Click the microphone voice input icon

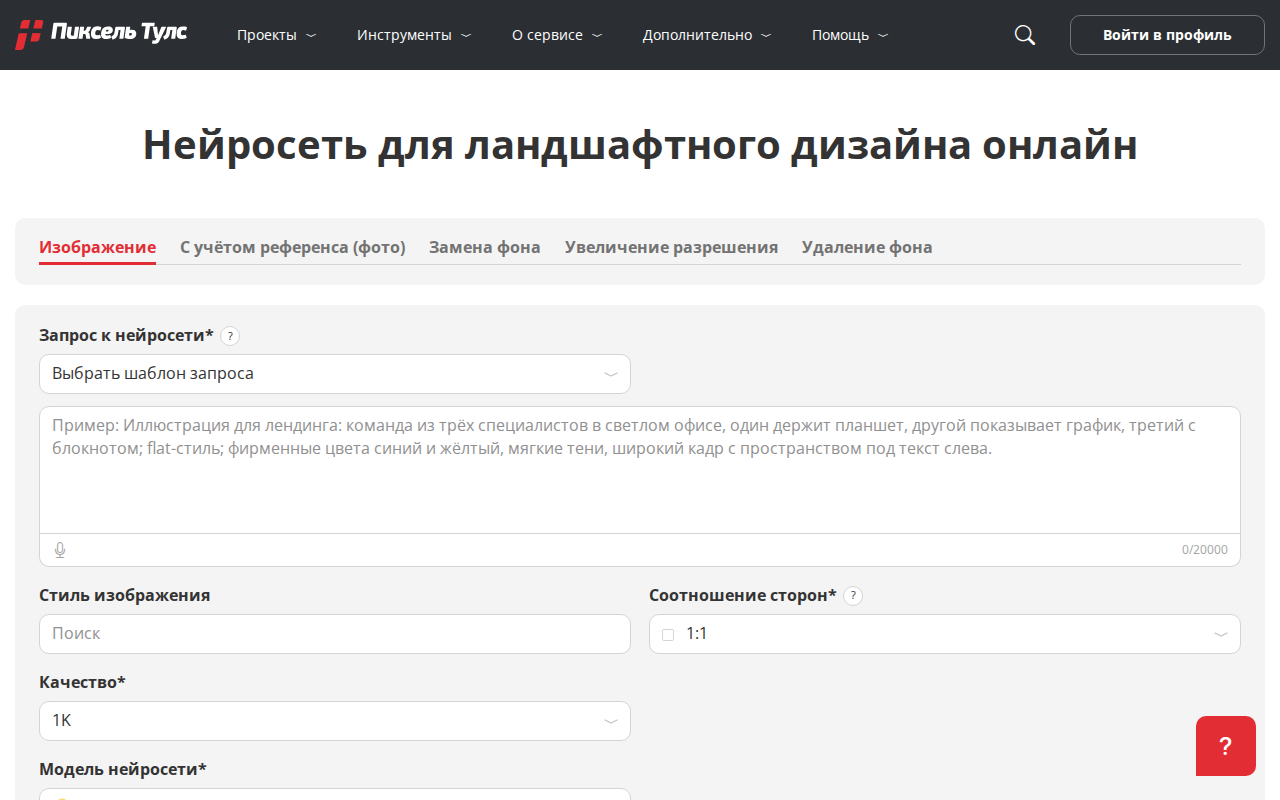click(x=60, y=550)
